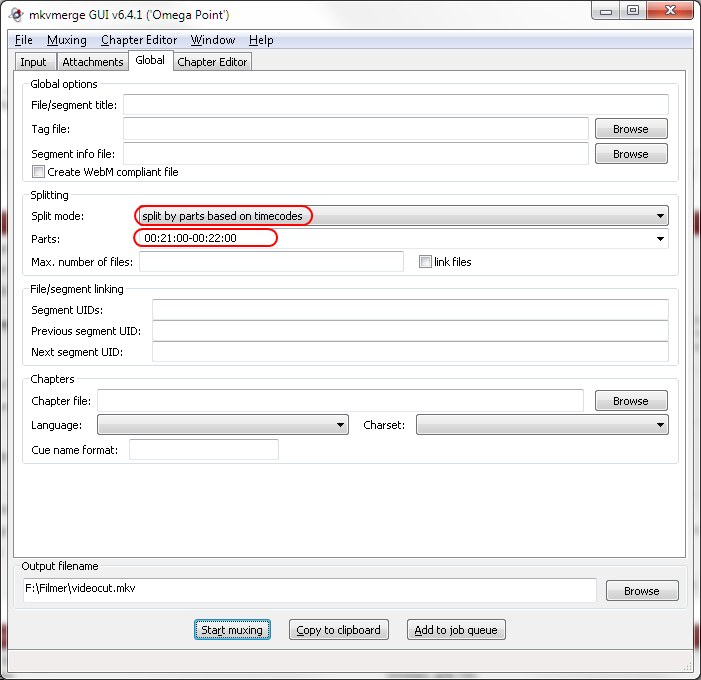Browse for Output filename location
The width and height of the screenshot is (701, 680).
(642, 591)
